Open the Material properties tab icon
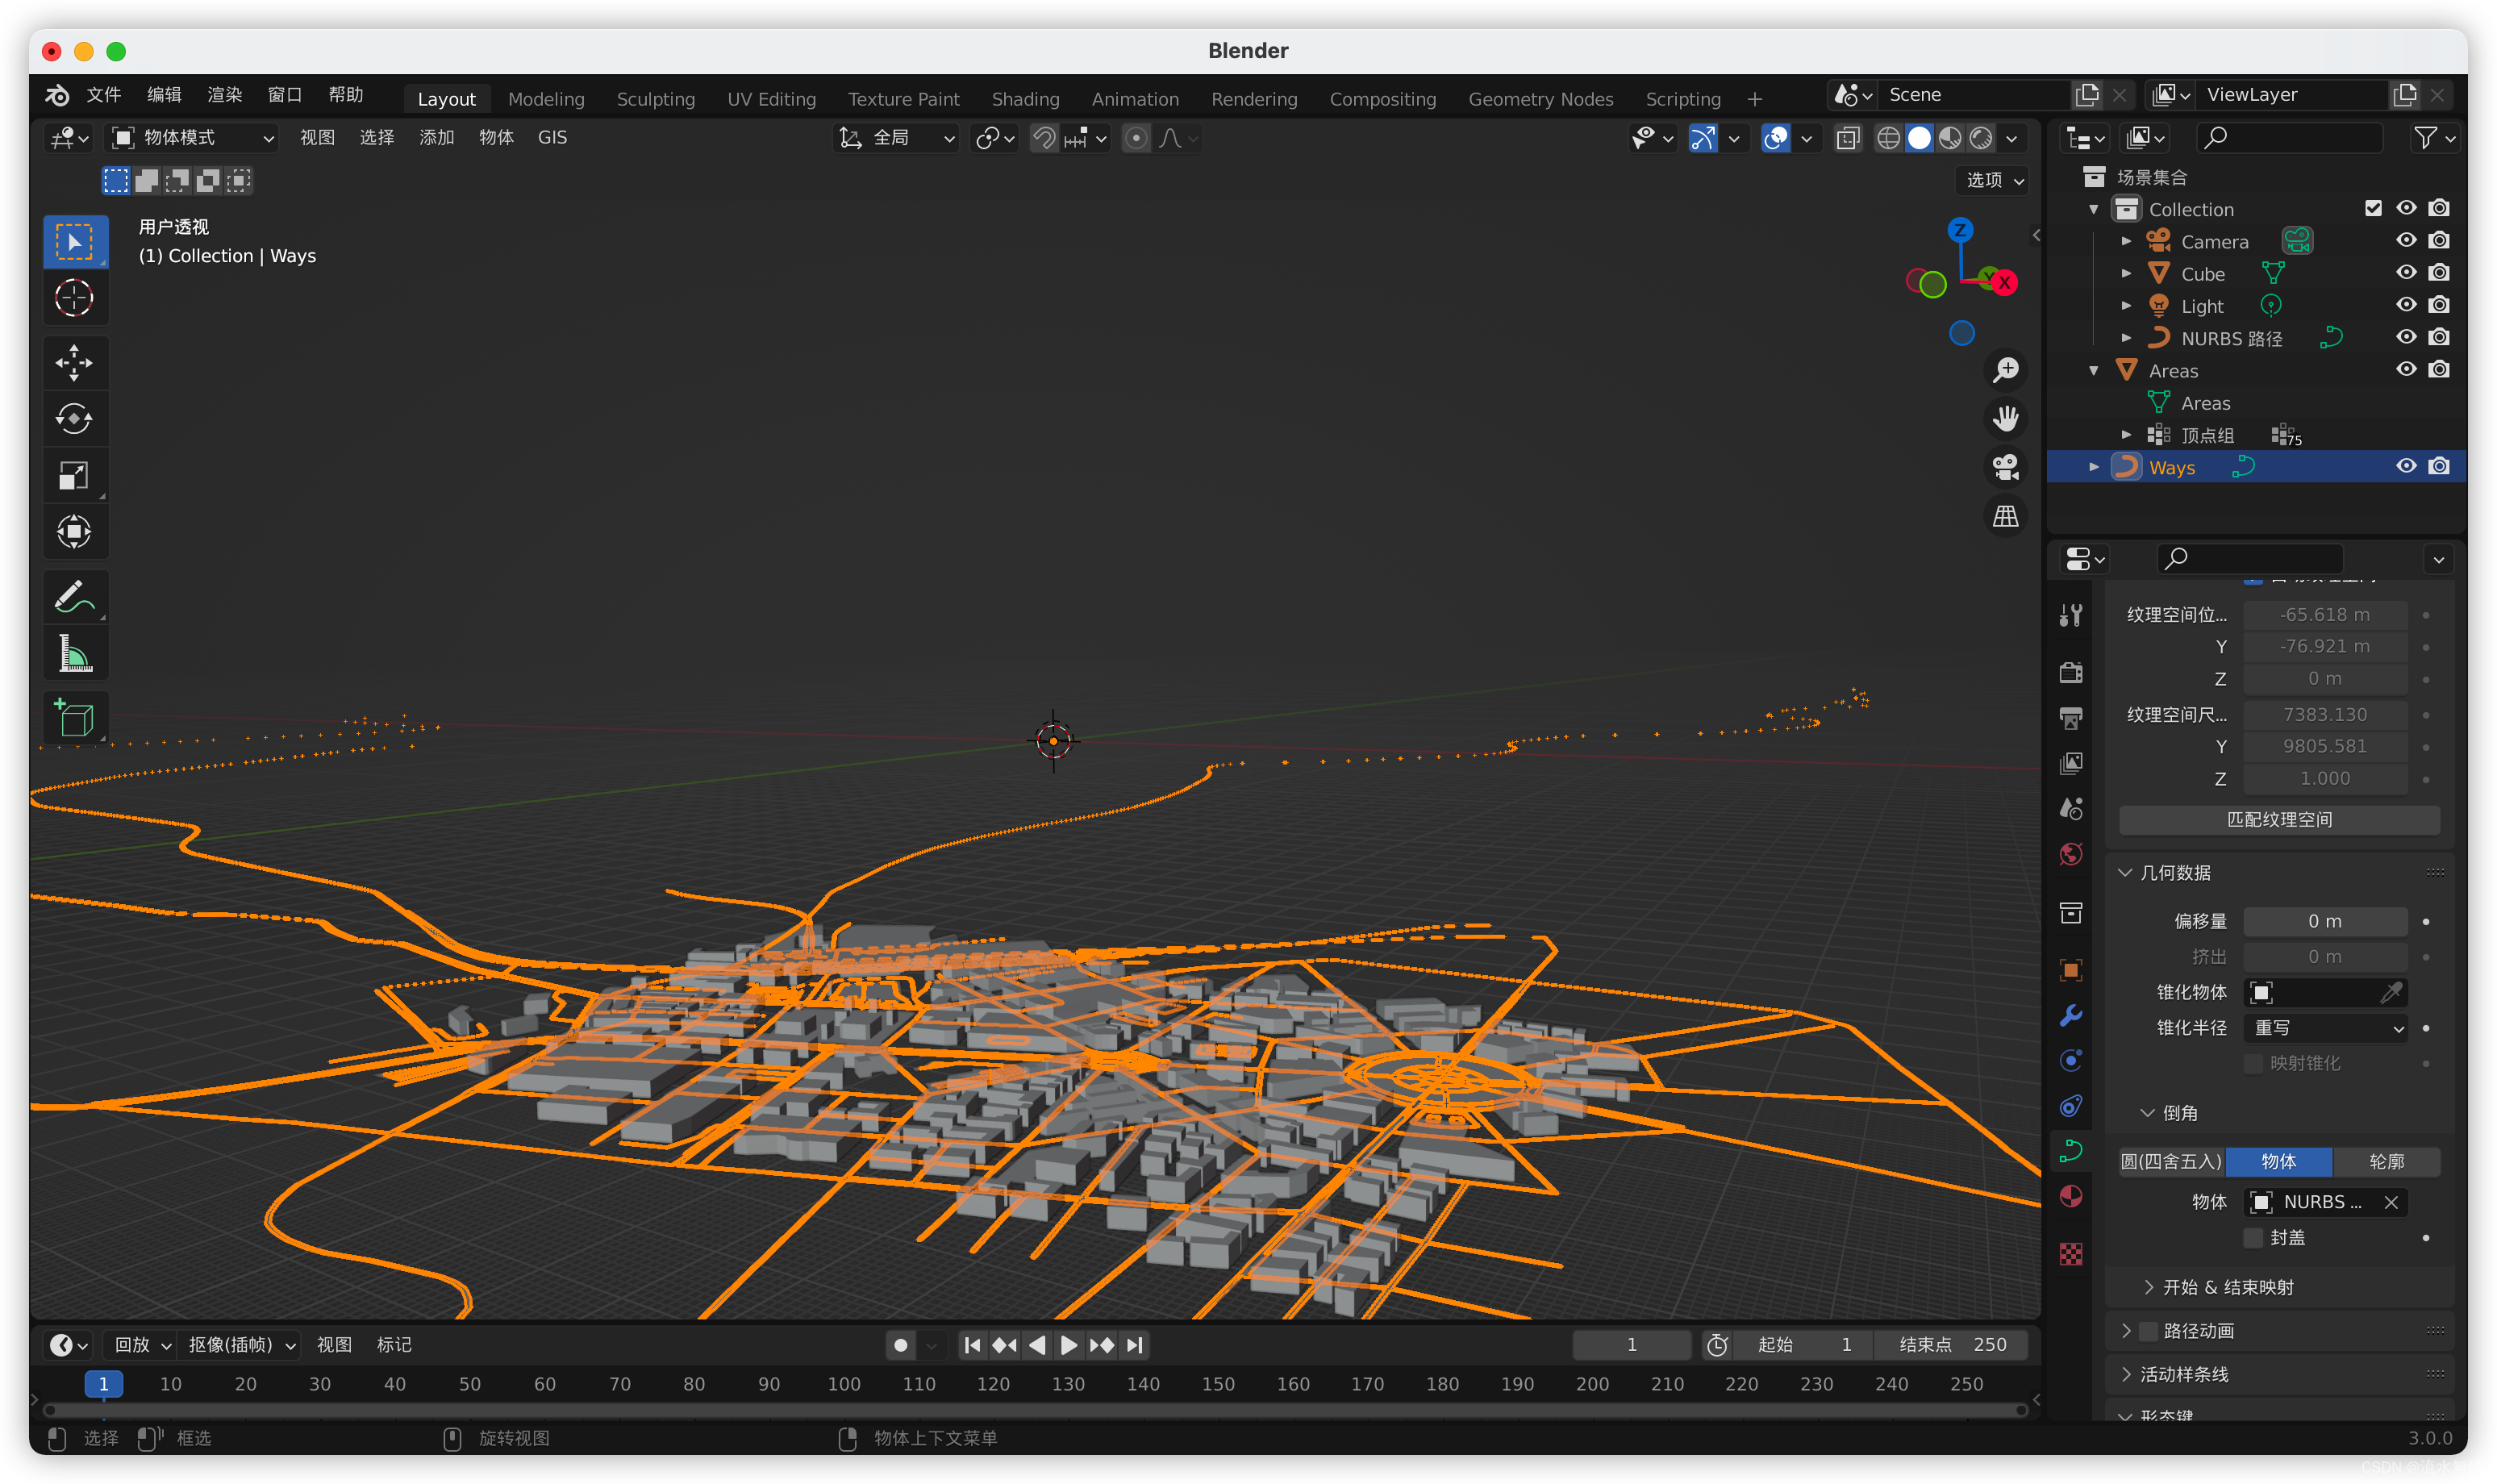 (2071, 1197)
